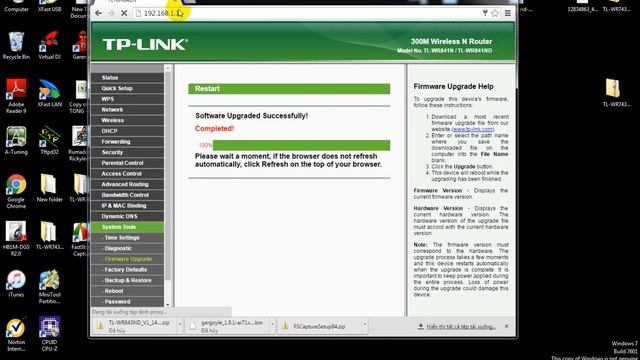Expand gargoyle download dropdown arrow
Viewport: 640px width, 360px height.
(x=272, y=325)
